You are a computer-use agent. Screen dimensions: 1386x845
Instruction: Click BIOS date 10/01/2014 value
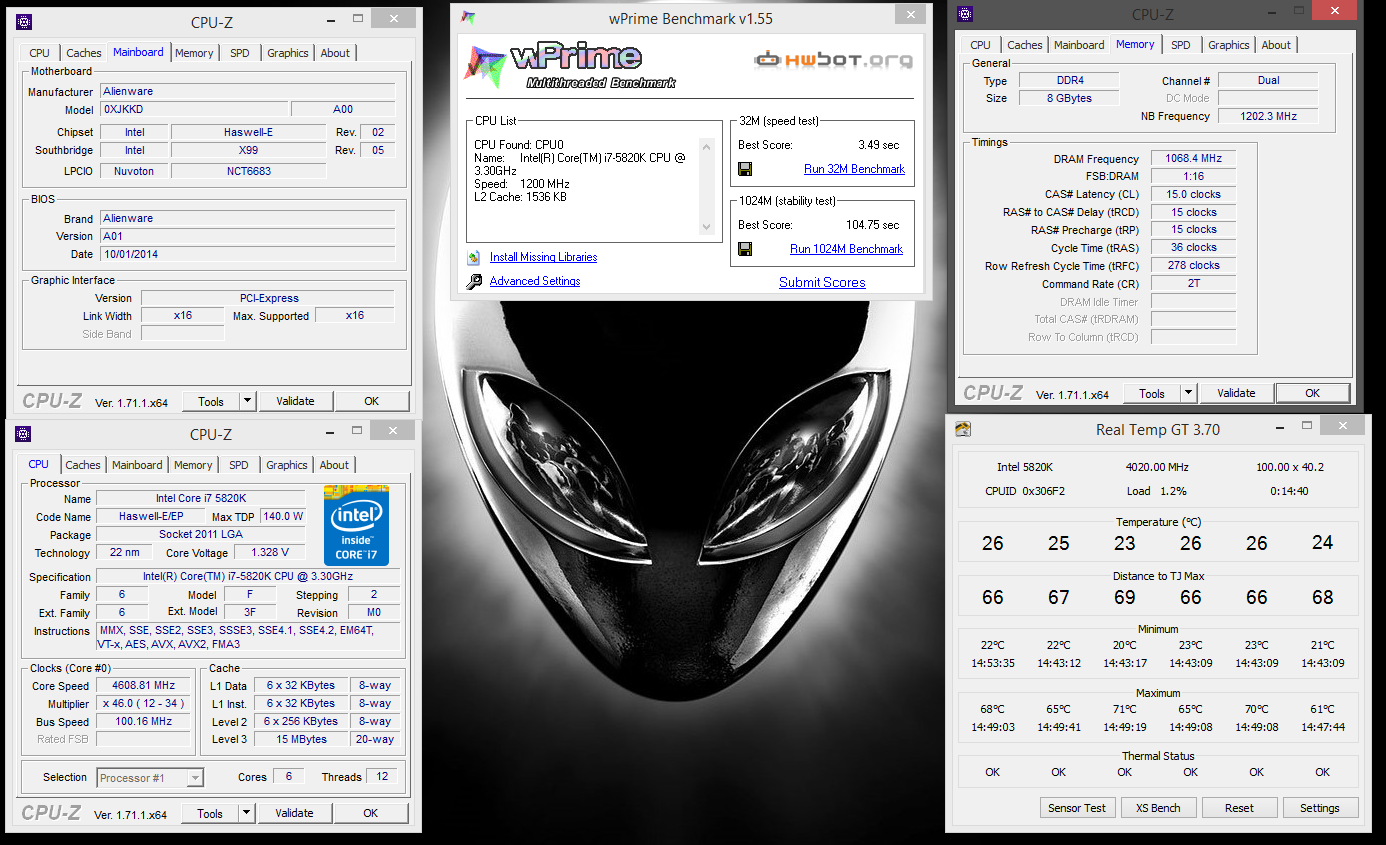(x=247, y=254)
